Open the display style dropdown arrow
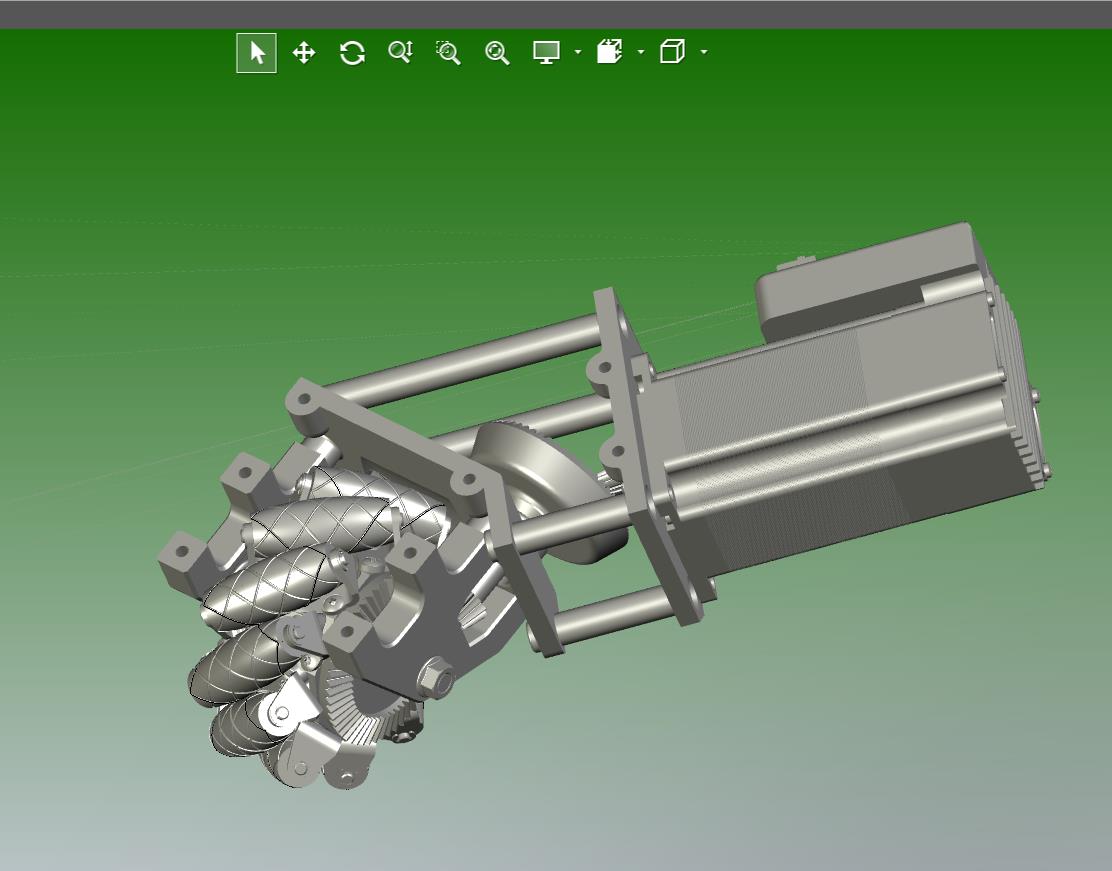This screenshot has width=1112, height=871. tap(578, 52)
